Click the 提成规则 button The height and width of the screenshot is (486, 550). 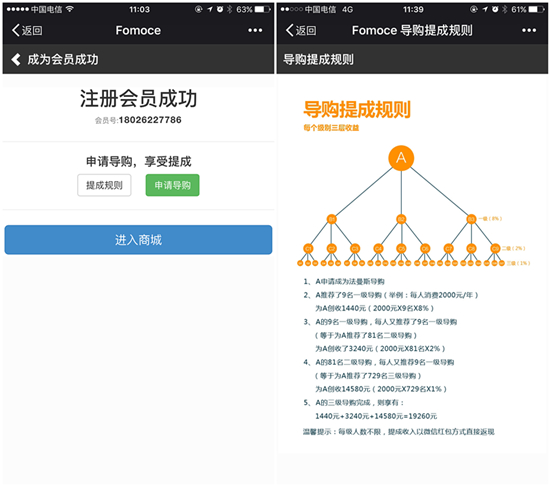104,185
